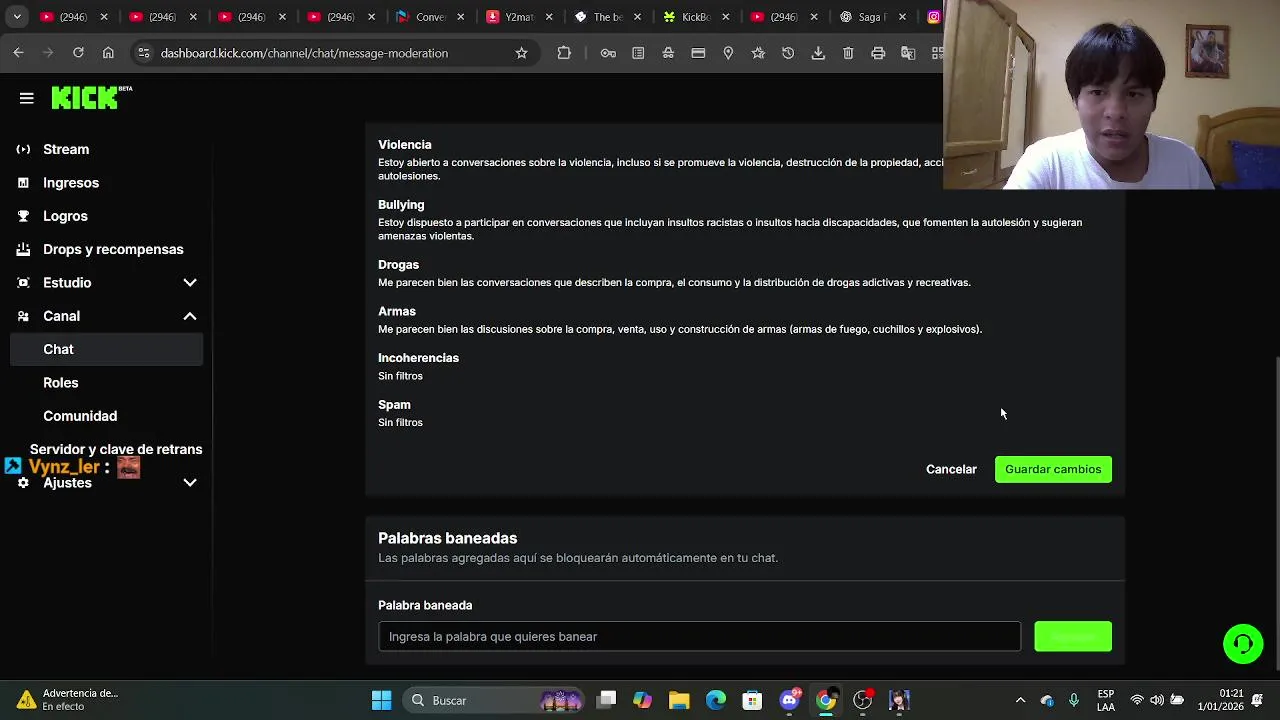This screenshot has width=1280, height=720.
Task: Switch to the KickBot tab
Action: pos(696,17)
